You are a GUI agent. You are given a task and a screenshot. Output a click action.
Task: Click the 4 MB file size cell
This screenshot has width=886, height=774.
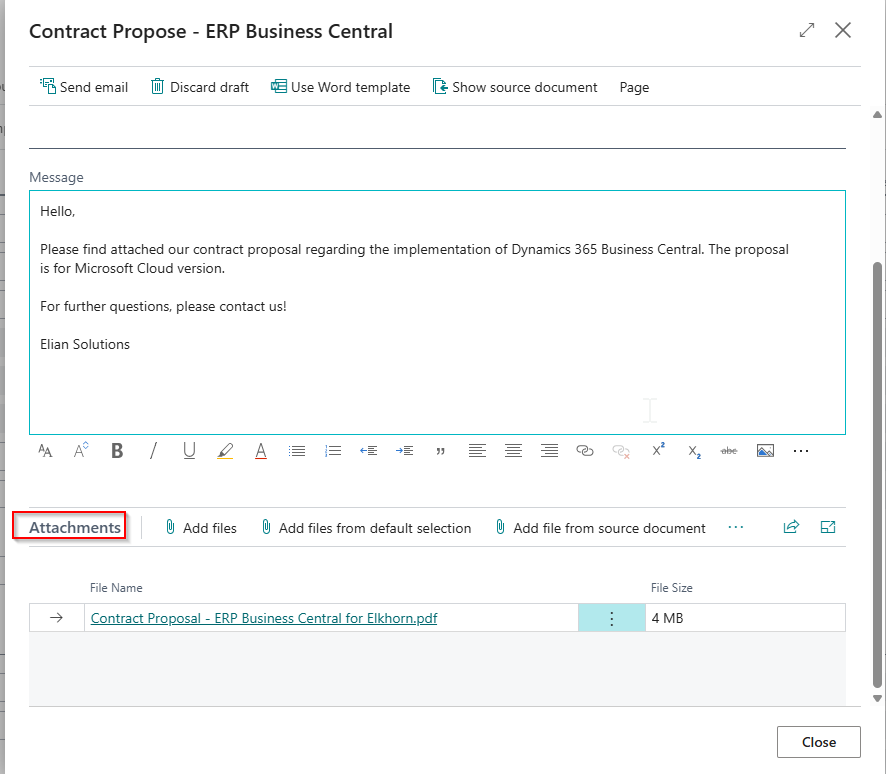tap(745, 618)
